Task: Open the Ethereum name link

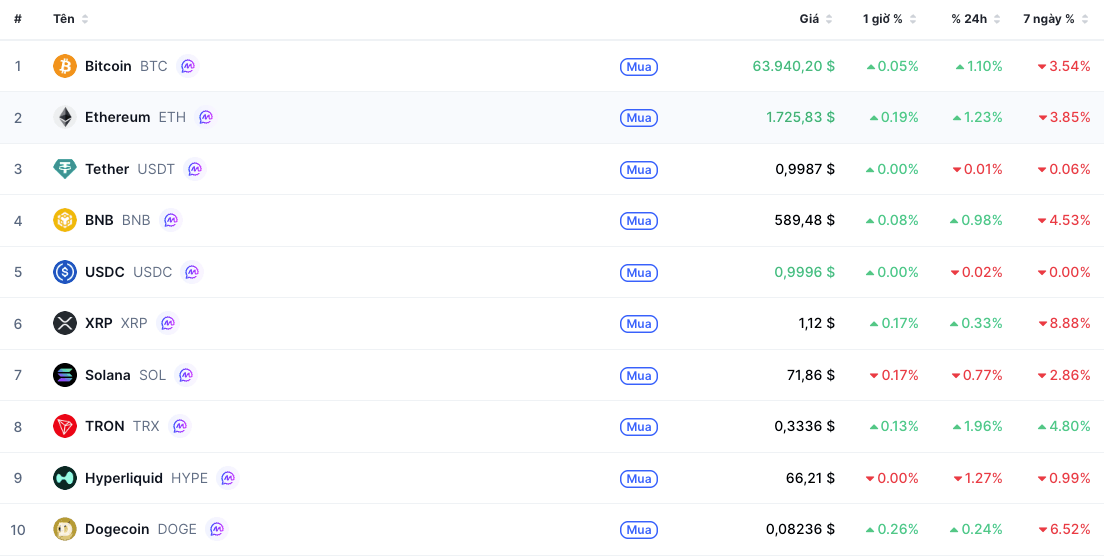Action: [118, 118]
